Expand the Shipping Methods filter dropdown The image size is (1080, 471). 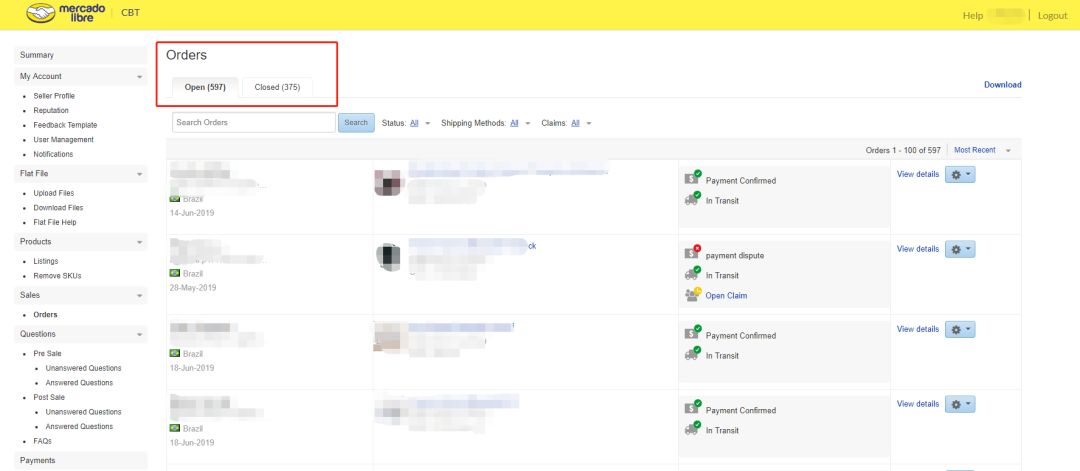[x=528, y=123]
